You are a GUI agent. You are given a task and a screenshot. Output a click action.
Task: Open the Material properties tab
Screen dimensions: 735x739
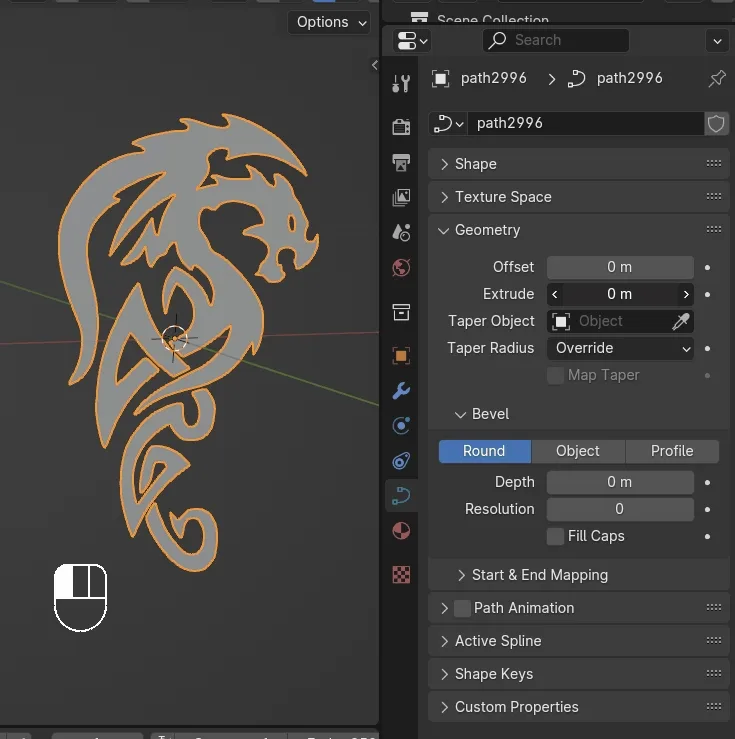[x=401, y=531]
